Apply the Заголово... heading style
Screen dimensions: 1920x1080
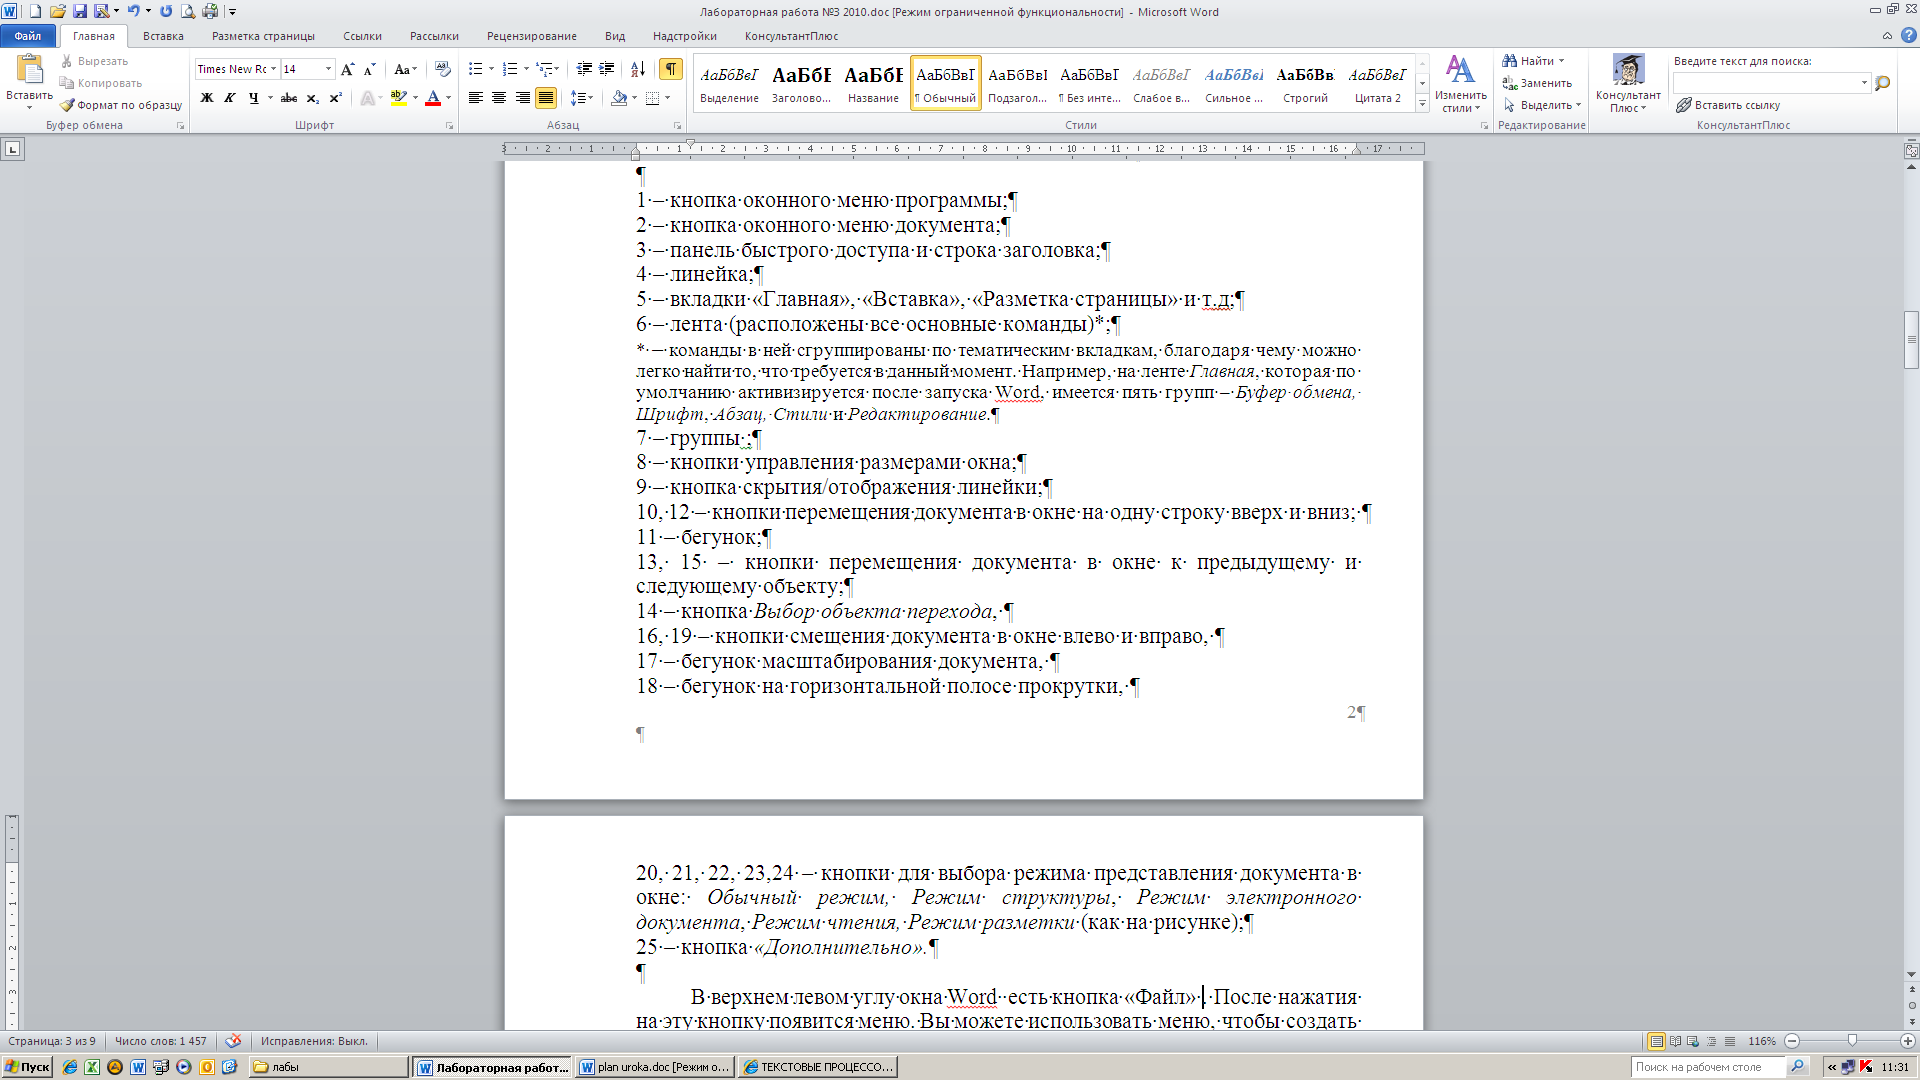coord(801,83)
